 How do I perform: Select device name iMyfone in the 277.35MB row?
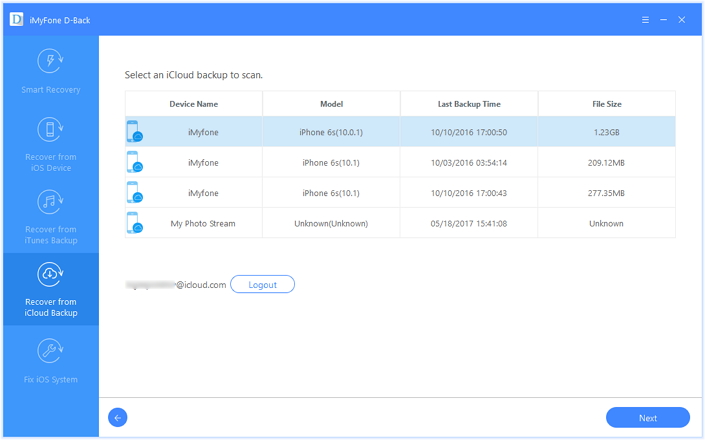[x=203, y=193]
